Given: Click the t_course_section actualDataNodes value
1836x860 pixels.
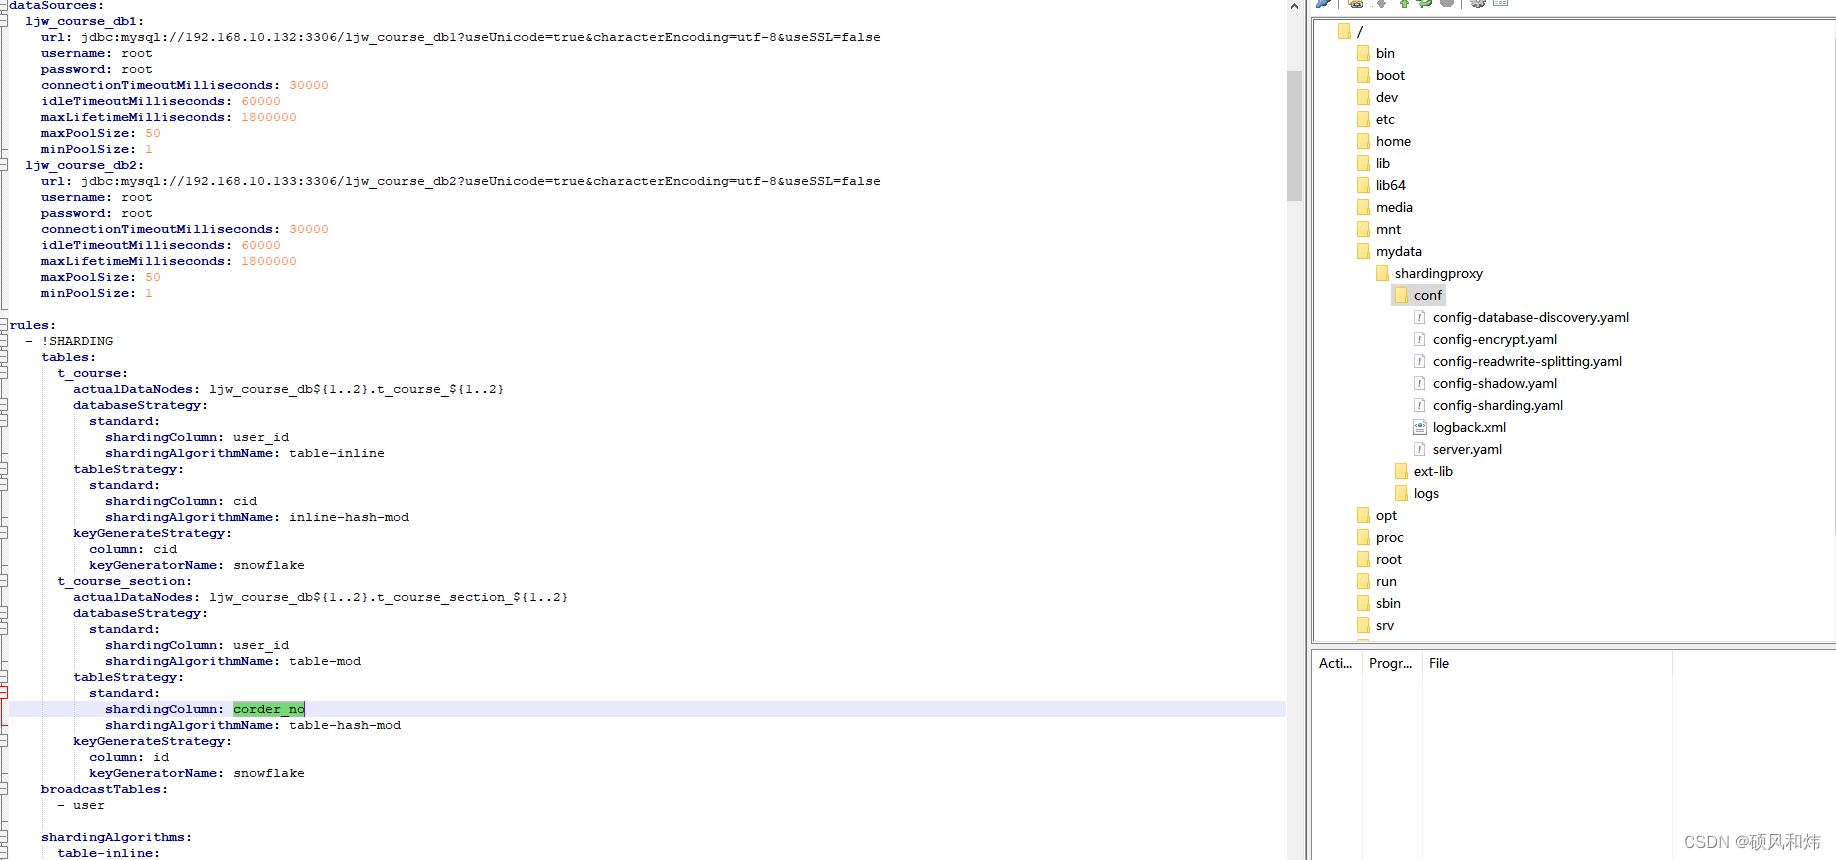Looking at the screenshot, I should pos(388,597).
